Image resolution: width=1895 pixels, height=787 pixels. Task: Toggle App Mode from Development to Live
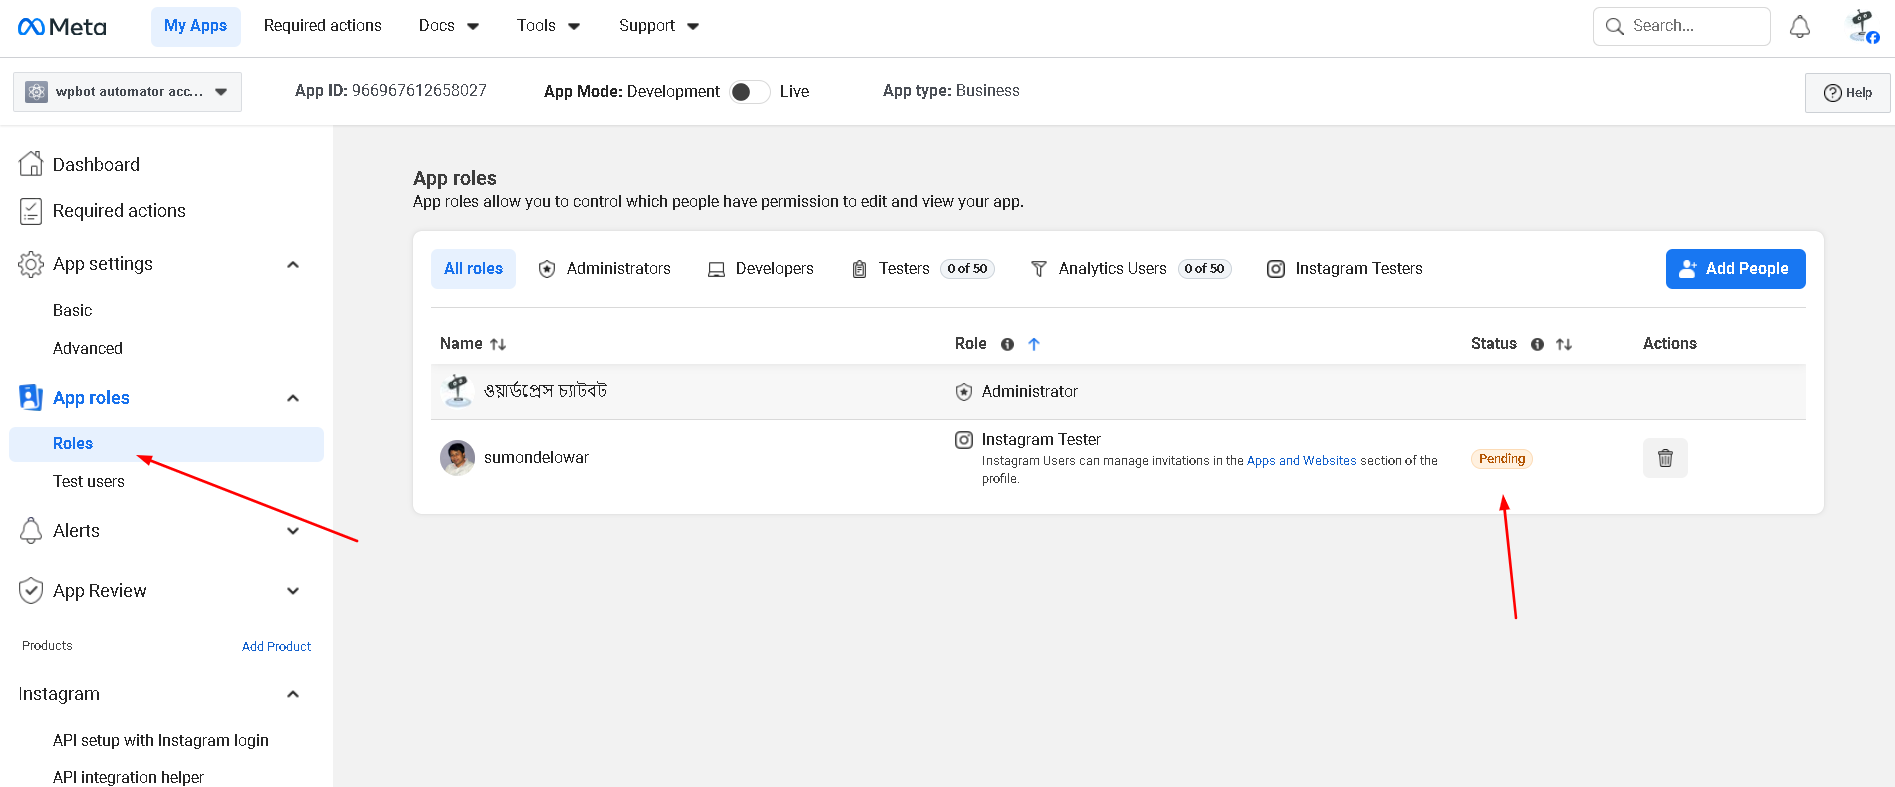coord(749,92)
